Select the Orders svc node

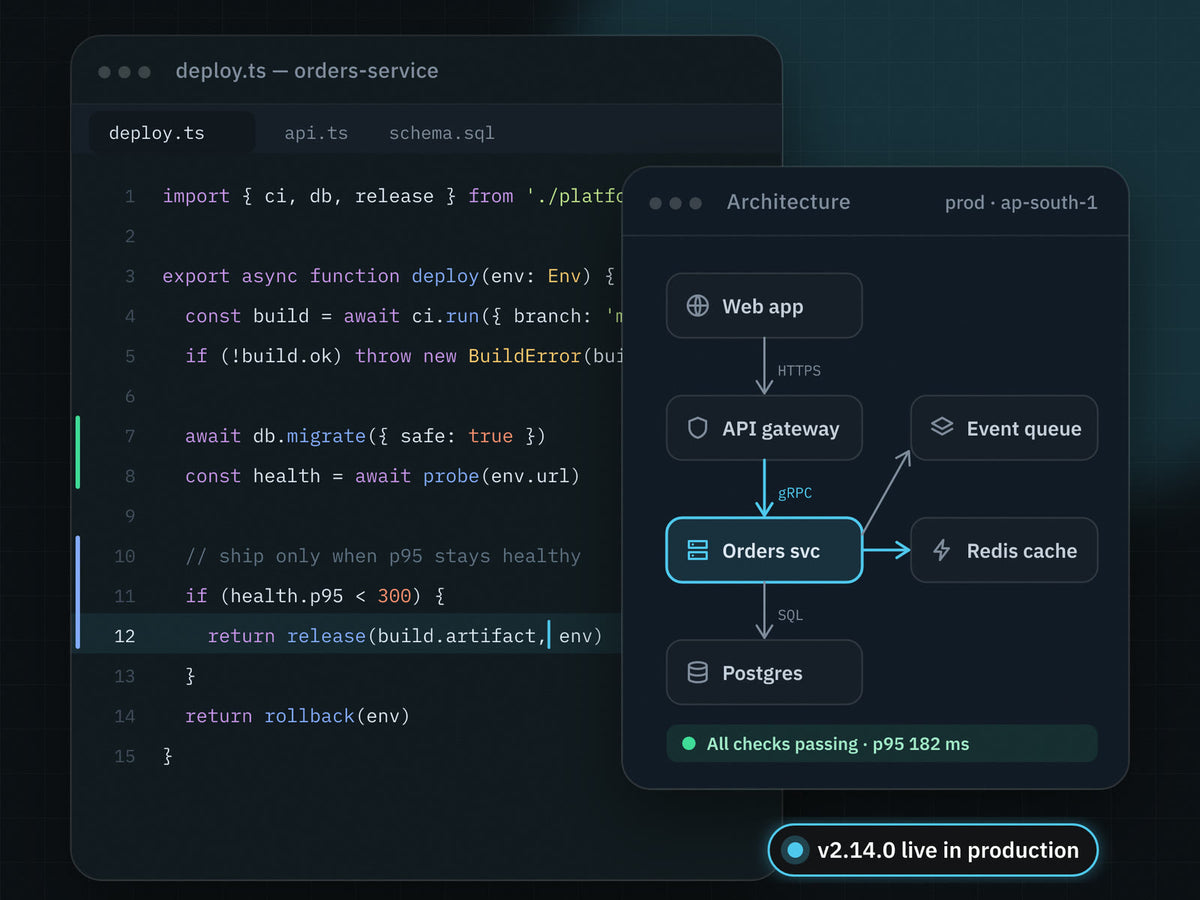(x=764, y=550)
